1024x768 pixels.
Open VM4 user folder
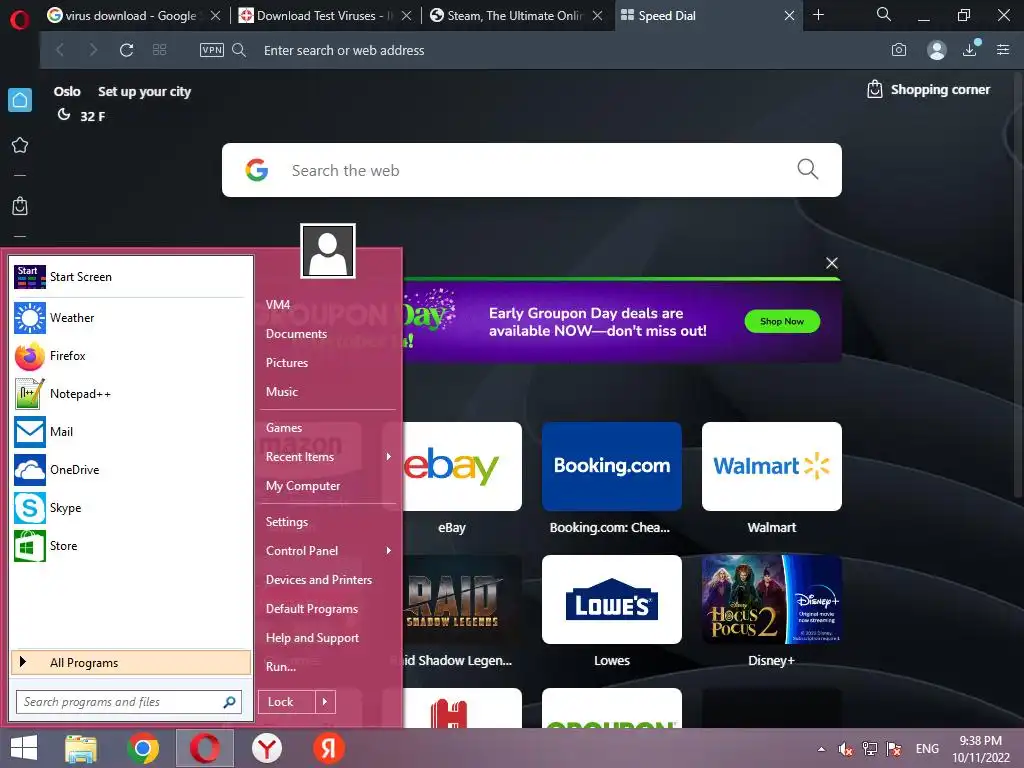(278, 305)
